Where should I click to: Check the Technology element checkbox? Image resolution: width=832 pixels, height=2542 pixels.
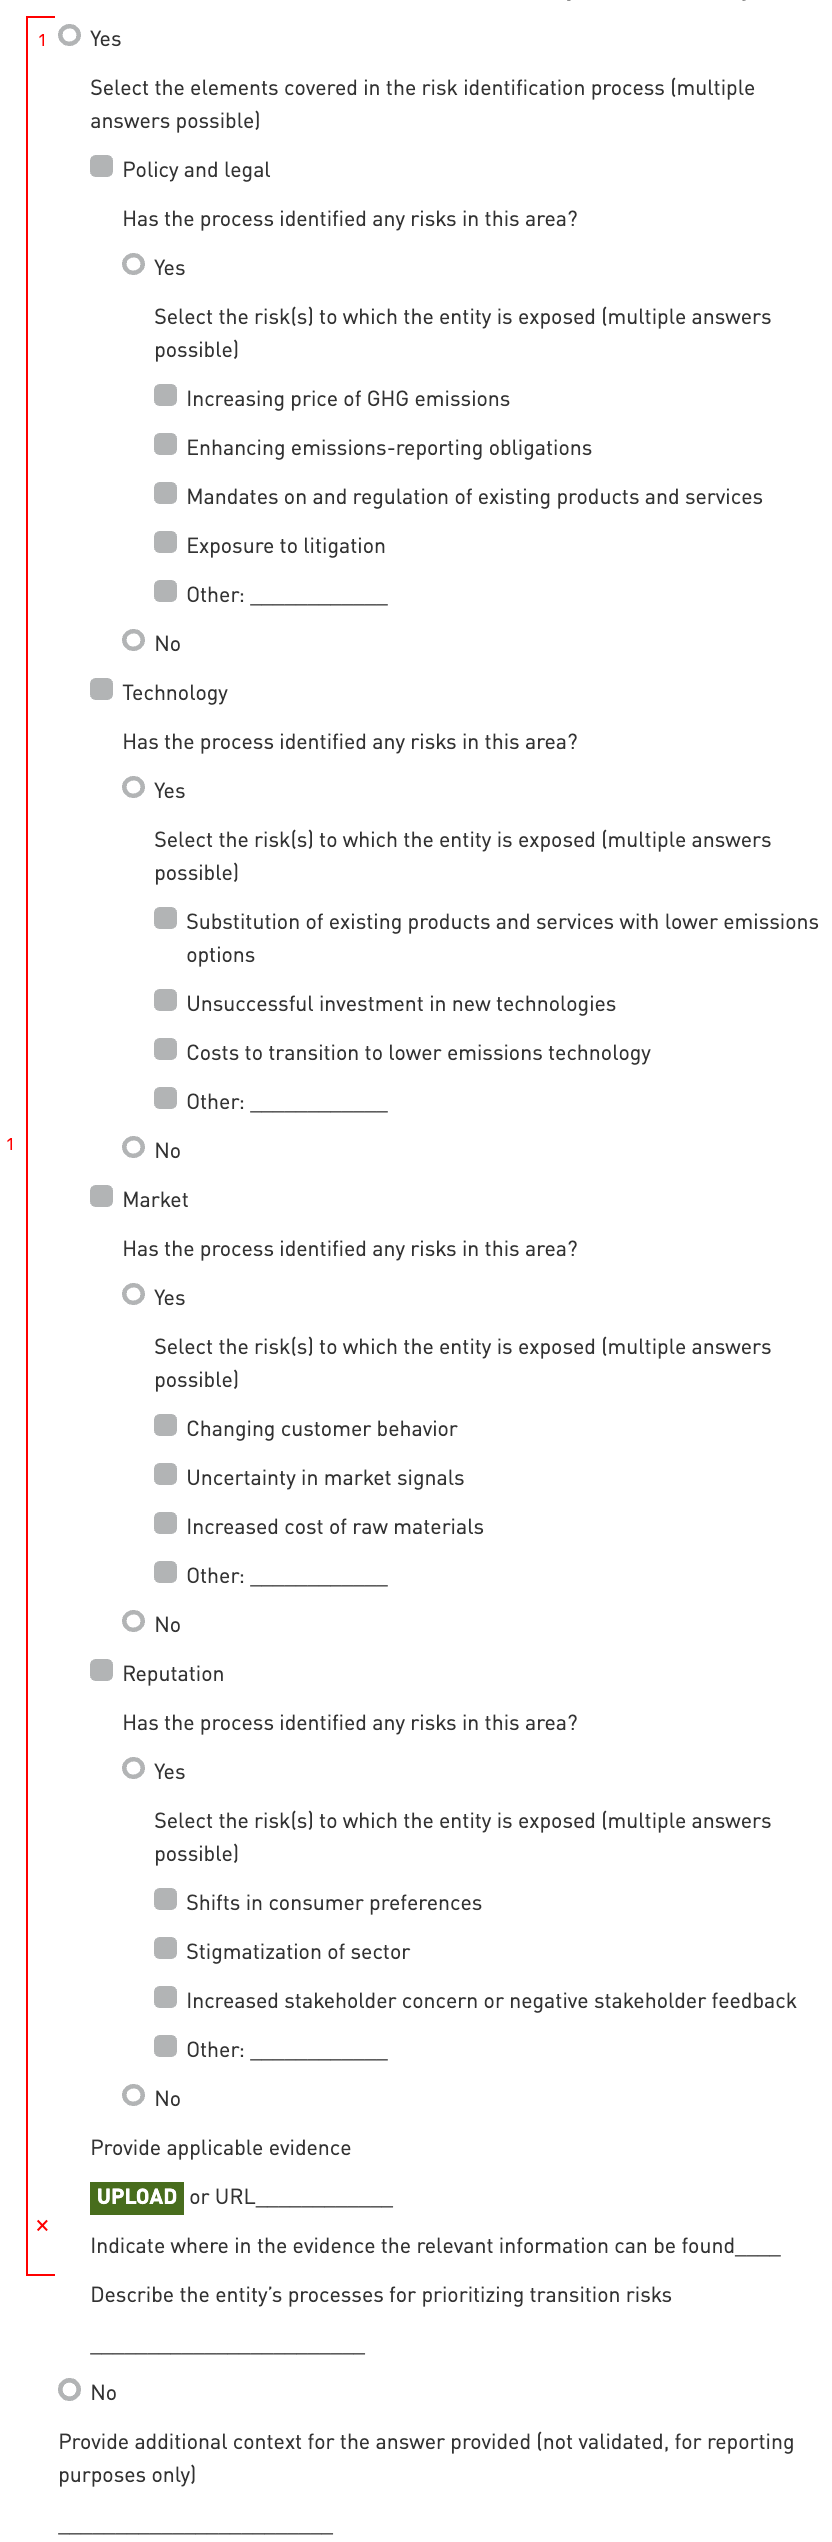pos(101,690)
